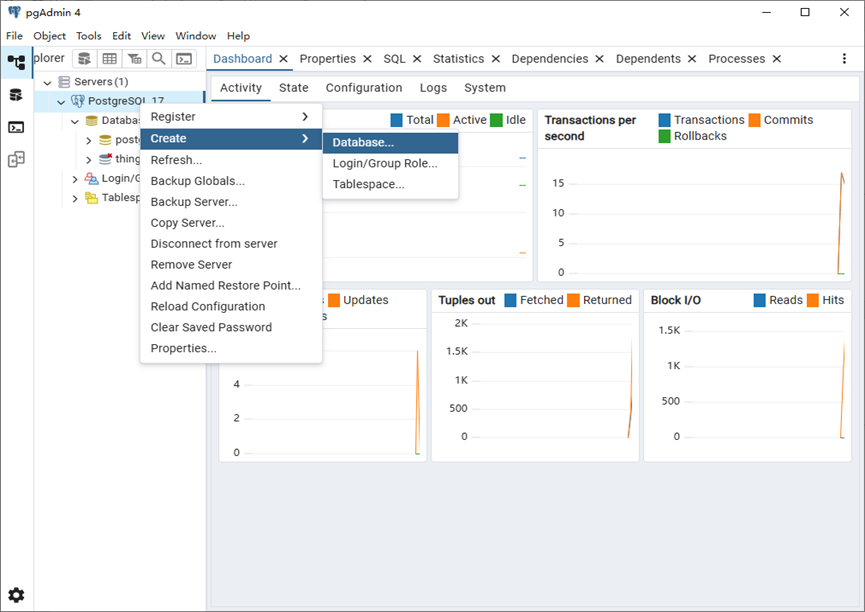Select Backup Globals... menu entry
Viewport: 865px width, 612px height.
[231, 181]
